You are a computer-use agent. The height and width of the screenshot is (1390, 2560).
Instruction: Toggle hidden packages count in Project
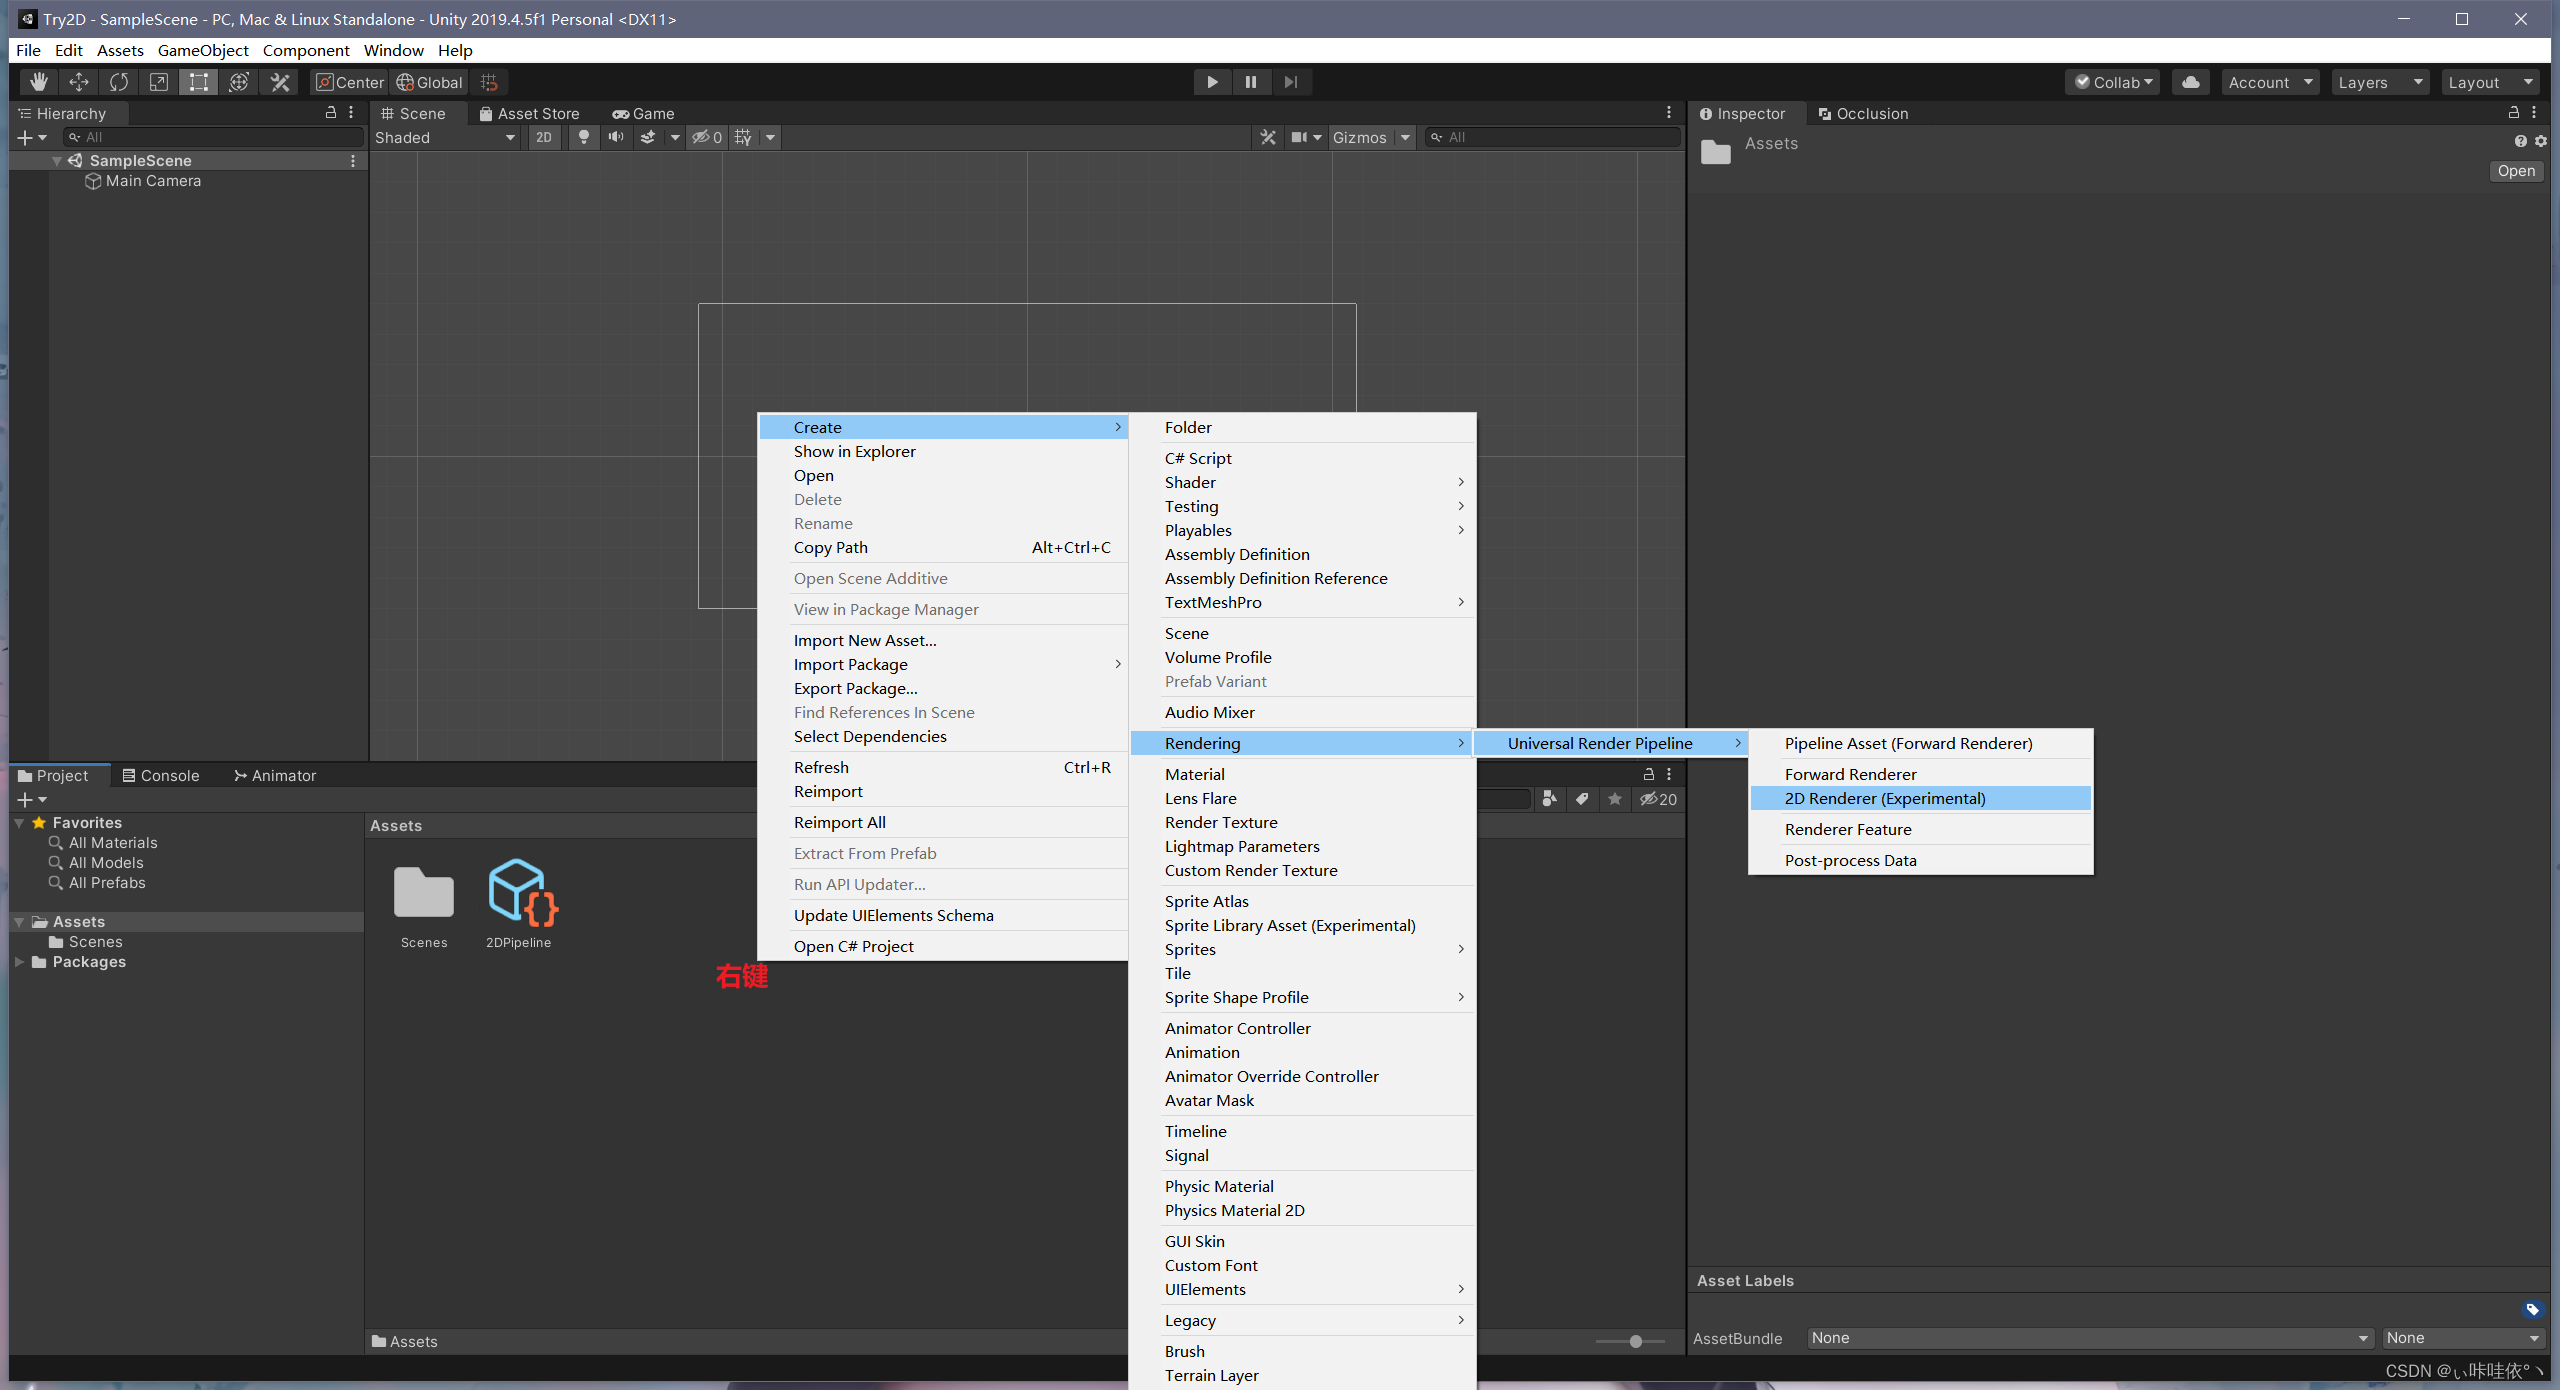[1658, 799]
